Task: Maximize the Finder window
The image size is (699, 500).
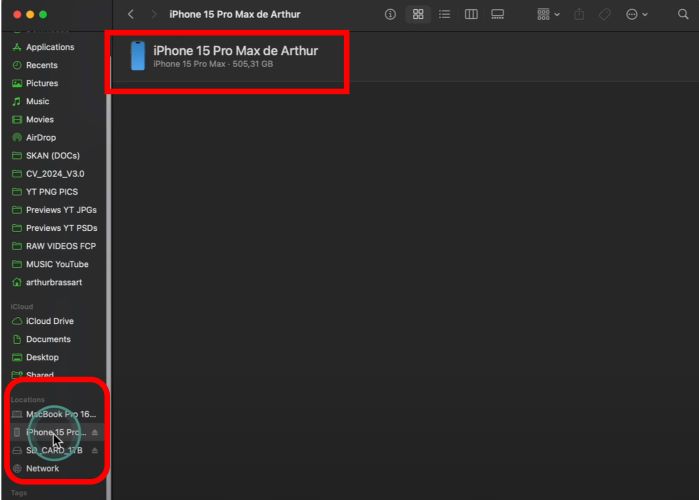Action: point(43,14)
